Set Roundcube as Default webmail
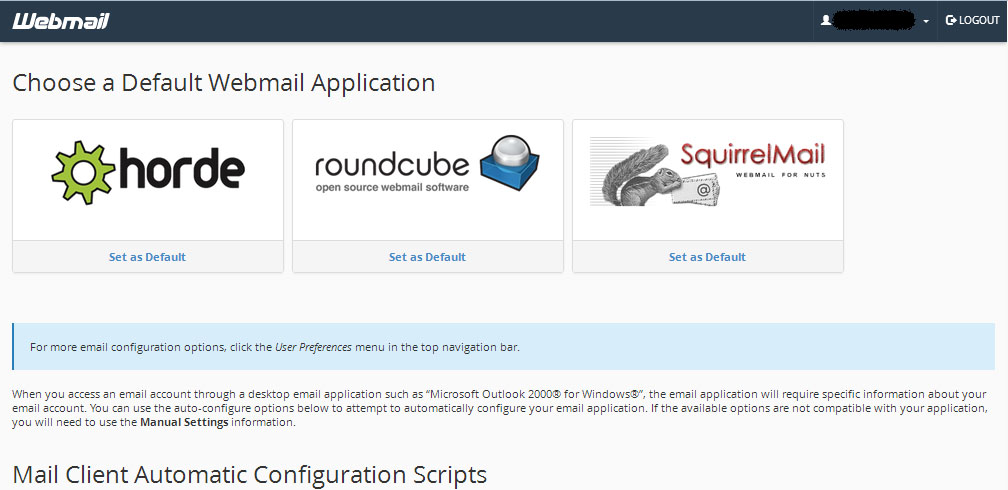This screenshot has width=1008, height=490. point(427,257)
